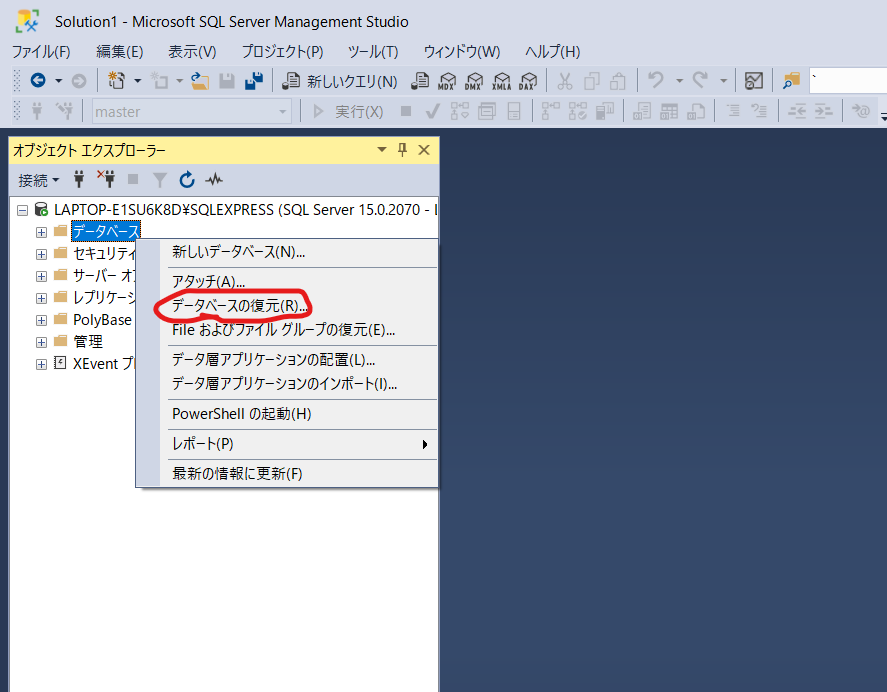
Task: Expand the レプリケーション folder node
Action: pos(41,298)
